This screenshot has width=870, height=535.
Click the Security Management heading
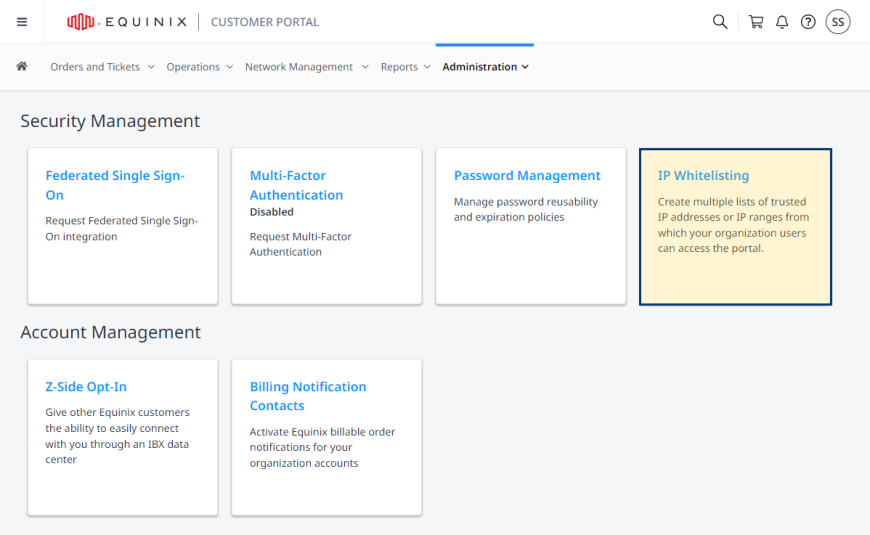click(x=110, y=120)
